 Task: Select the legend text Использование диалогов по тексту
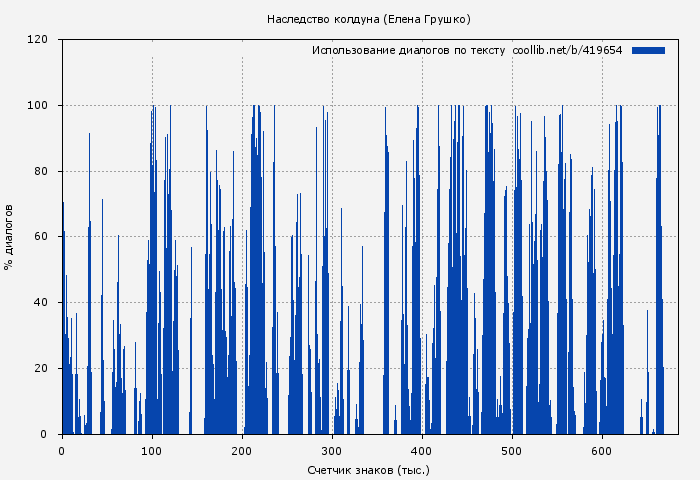[x=409, y=50]
